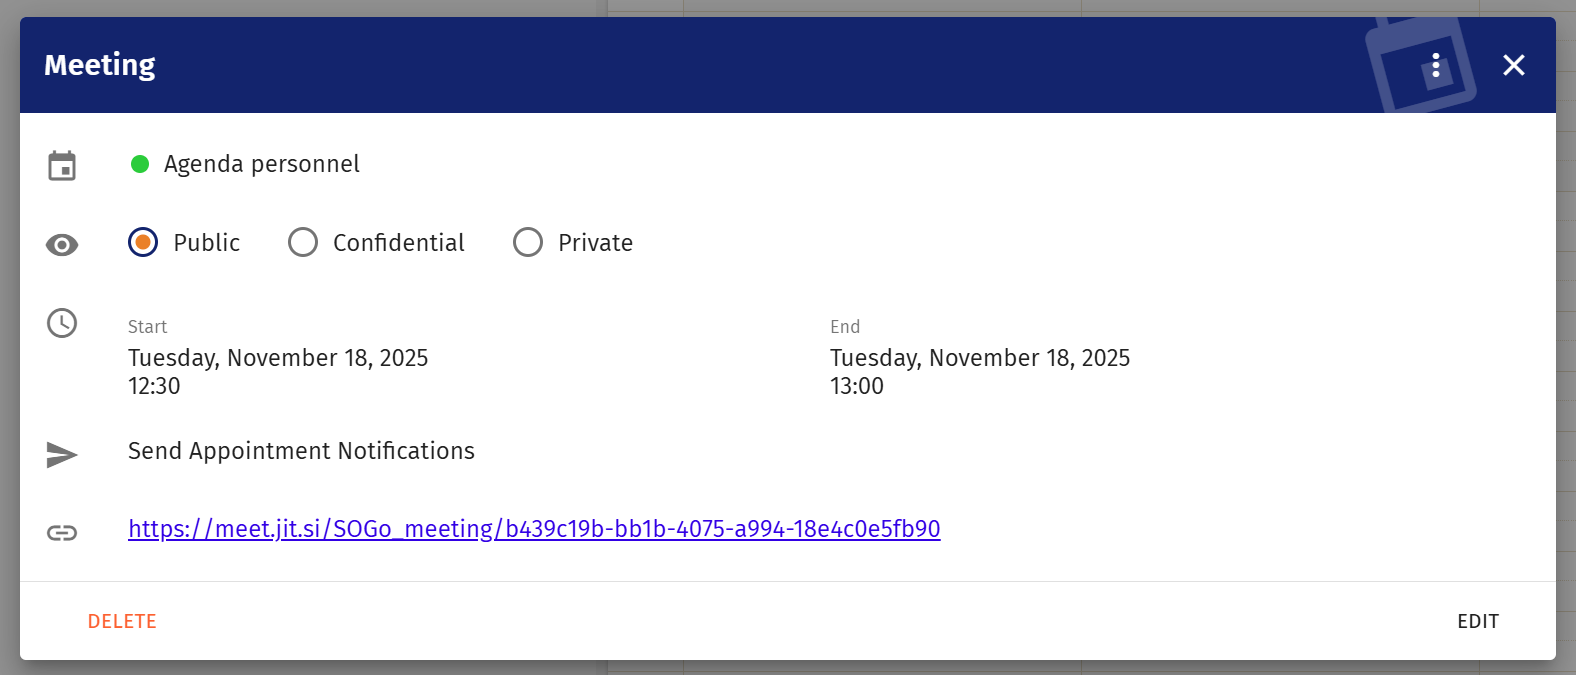1576x675 pixels.
Task: Click the start date Tuesday, November 18
Action: (278, 358)
